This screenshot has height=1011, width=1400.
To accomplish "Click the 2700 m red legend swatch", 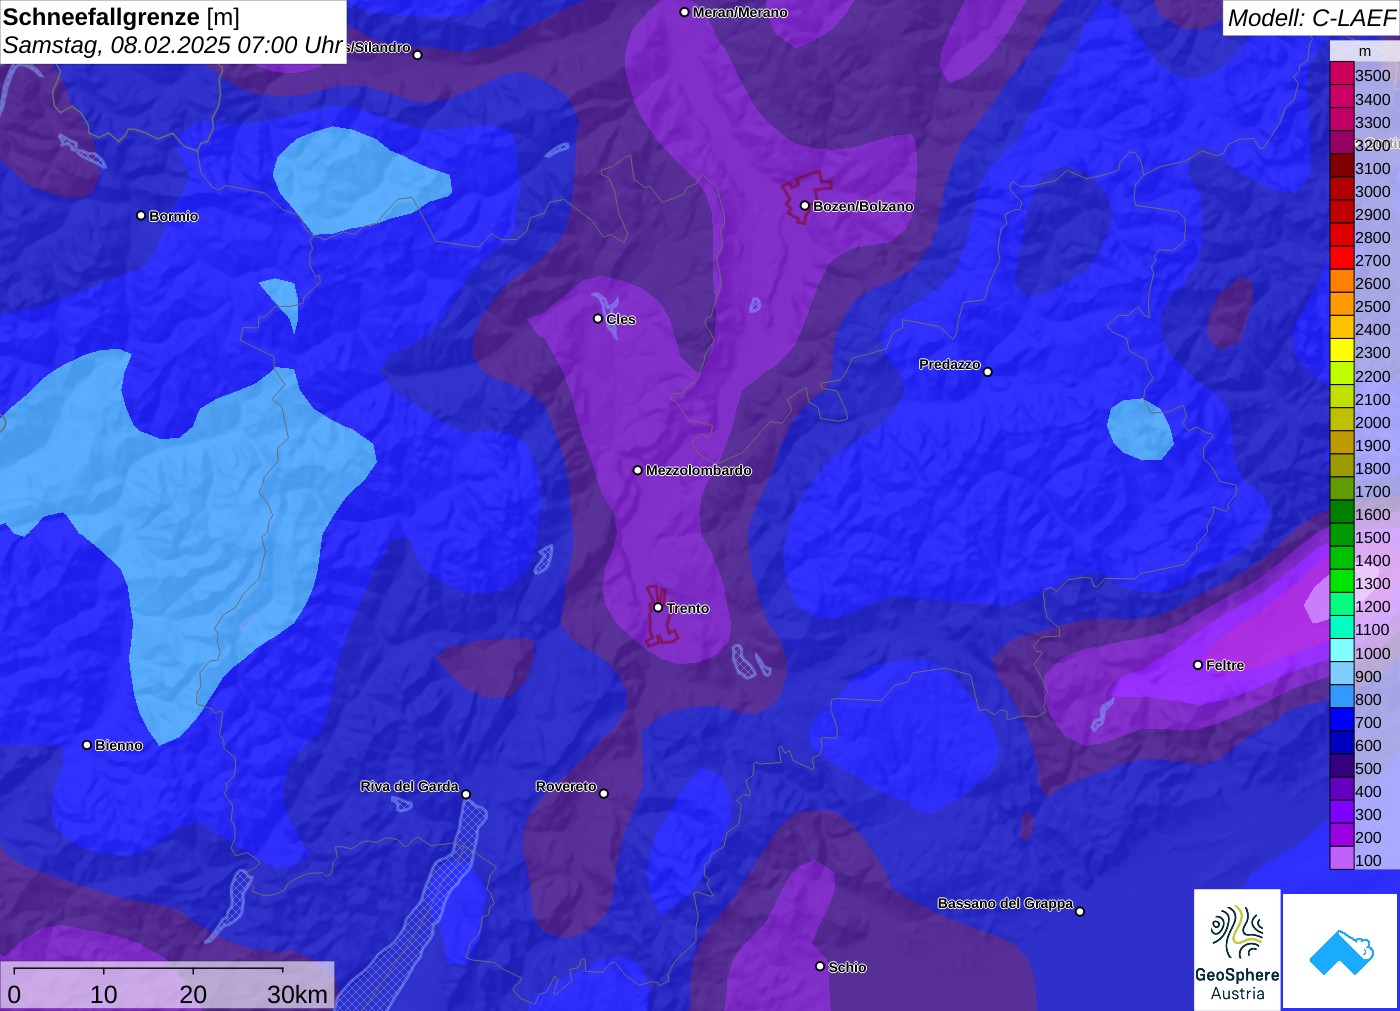I will (1342, 259).
